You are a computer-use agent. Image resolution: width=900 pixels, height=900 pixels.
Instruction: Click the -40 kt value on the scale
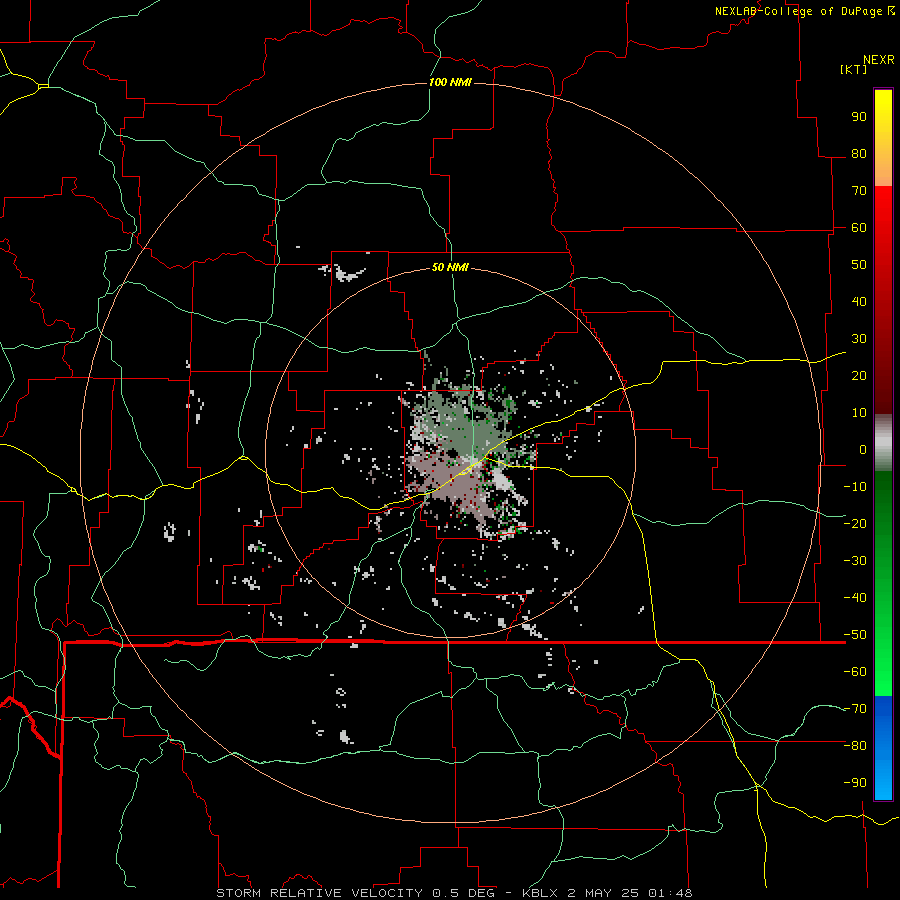coord(855,598)
